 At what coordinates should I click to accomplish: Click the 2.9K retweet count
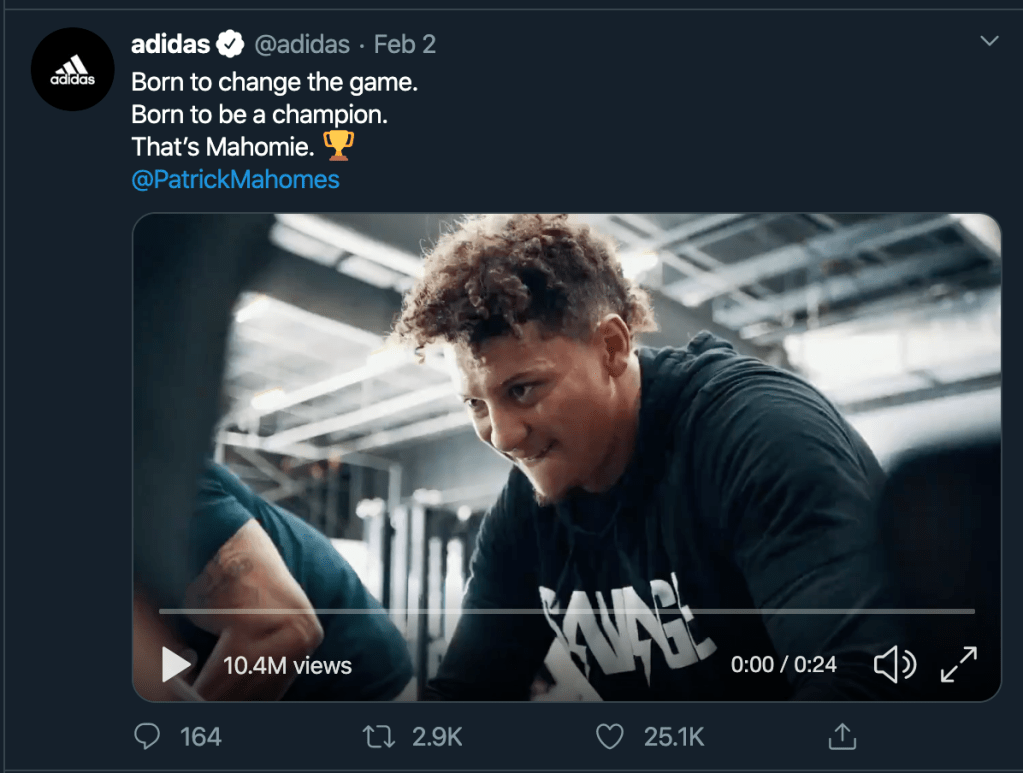[x=437, y=737]
